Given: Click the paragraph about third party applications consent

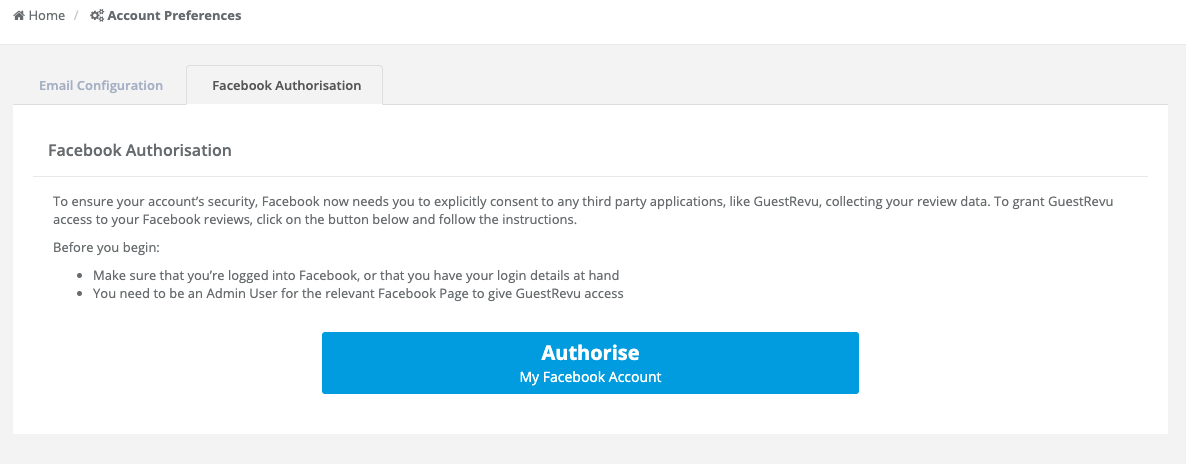Looking at the screenshot, I should [x=583, y=211].
